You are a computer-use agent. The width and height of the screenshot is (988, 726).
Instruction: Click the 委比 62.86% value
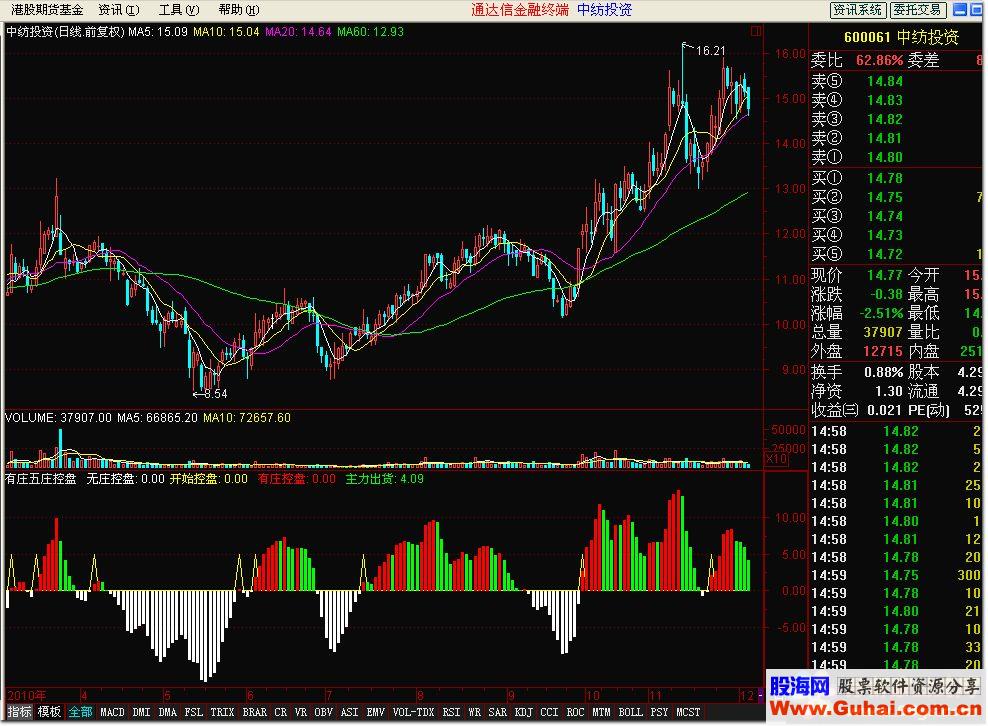coord(879,60)
